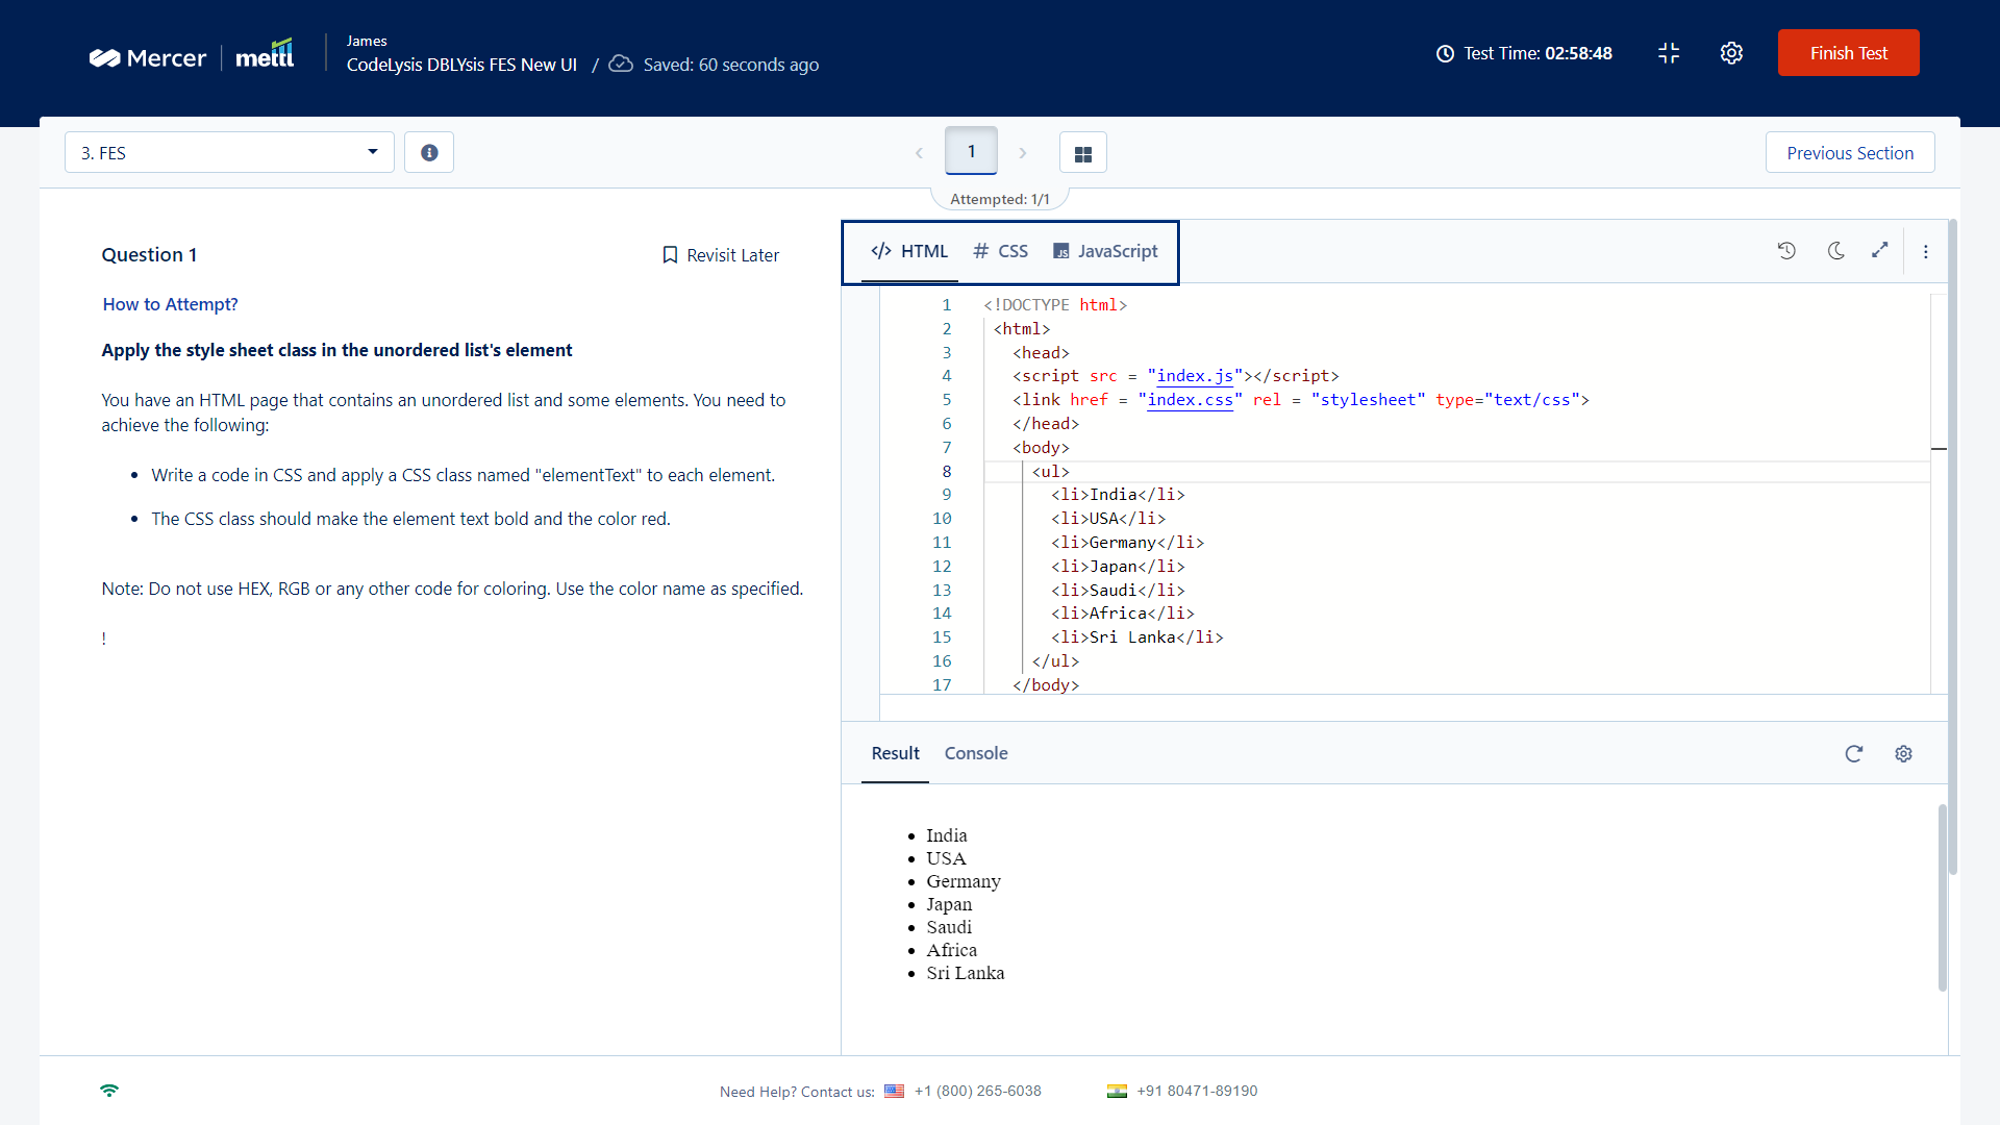Click index.css link in code
This screenshot has width=2000, height=1125.
tap(1189, 400)
